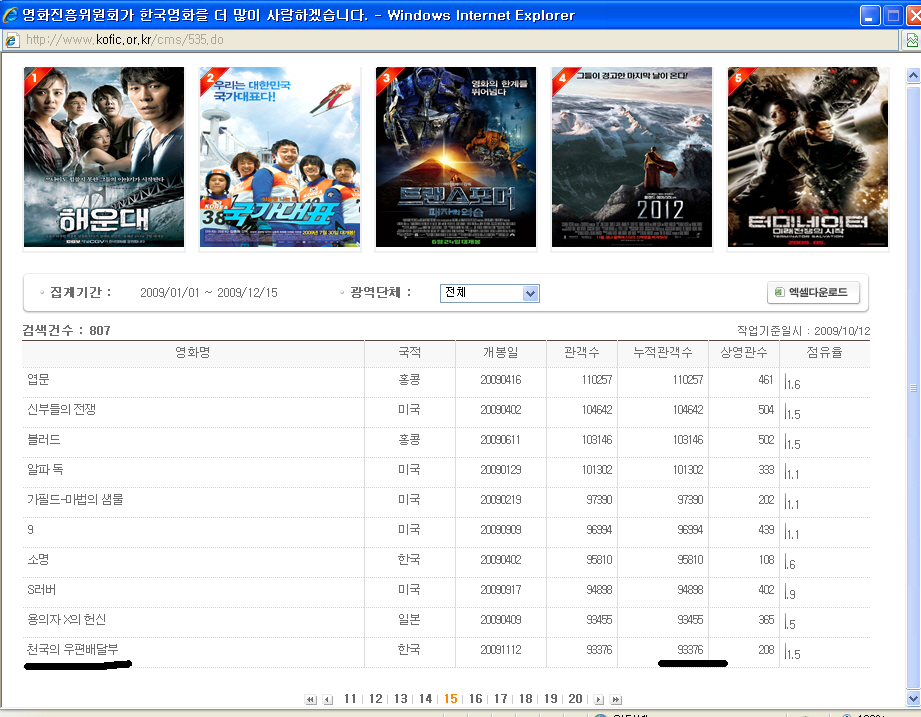Select current page 15

(451, 699)
